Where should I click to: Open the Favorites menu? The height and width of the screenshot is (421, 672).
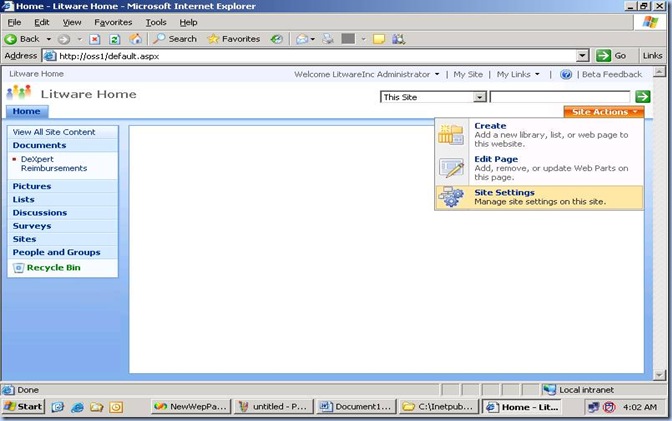tap(113, 22)
